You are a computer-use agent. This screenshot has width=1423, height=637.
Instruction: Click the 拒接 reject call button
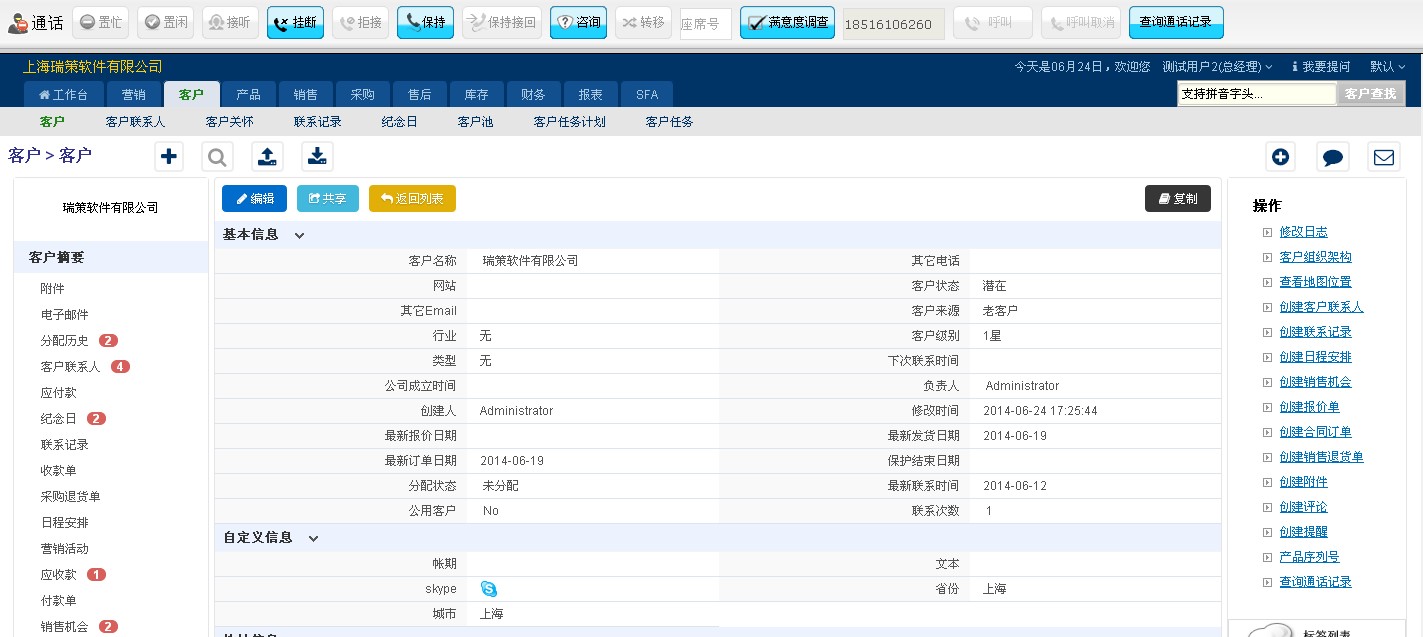360,23
